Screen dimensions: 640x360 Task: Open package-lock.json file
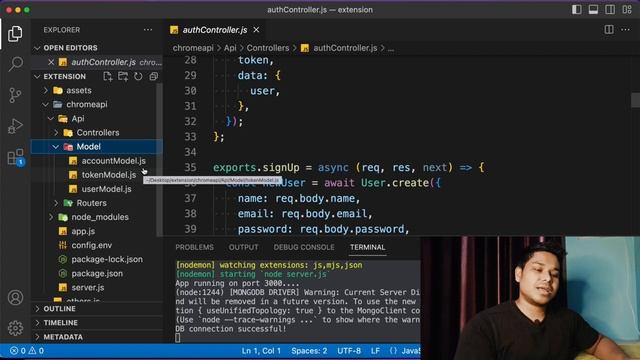click(107, 259)
